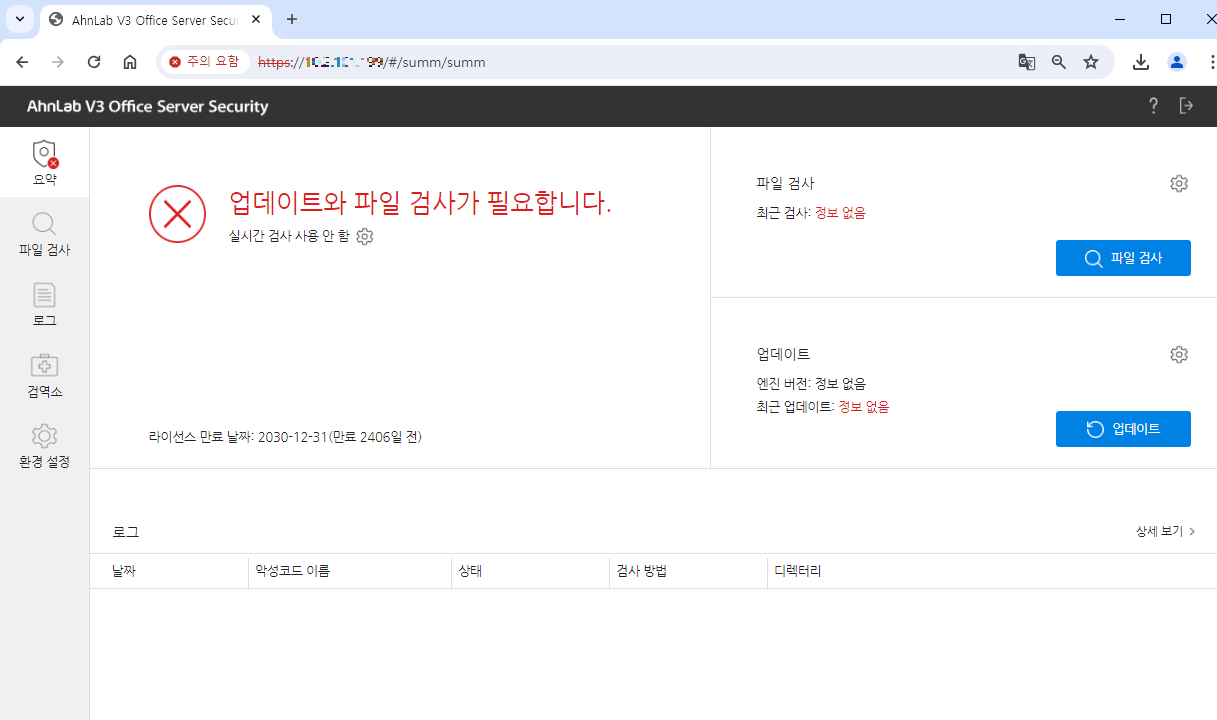Bookmark this page with the star
Image resolution: width=1217 pixels, height=720 pixels.
tap(1091, 62)
